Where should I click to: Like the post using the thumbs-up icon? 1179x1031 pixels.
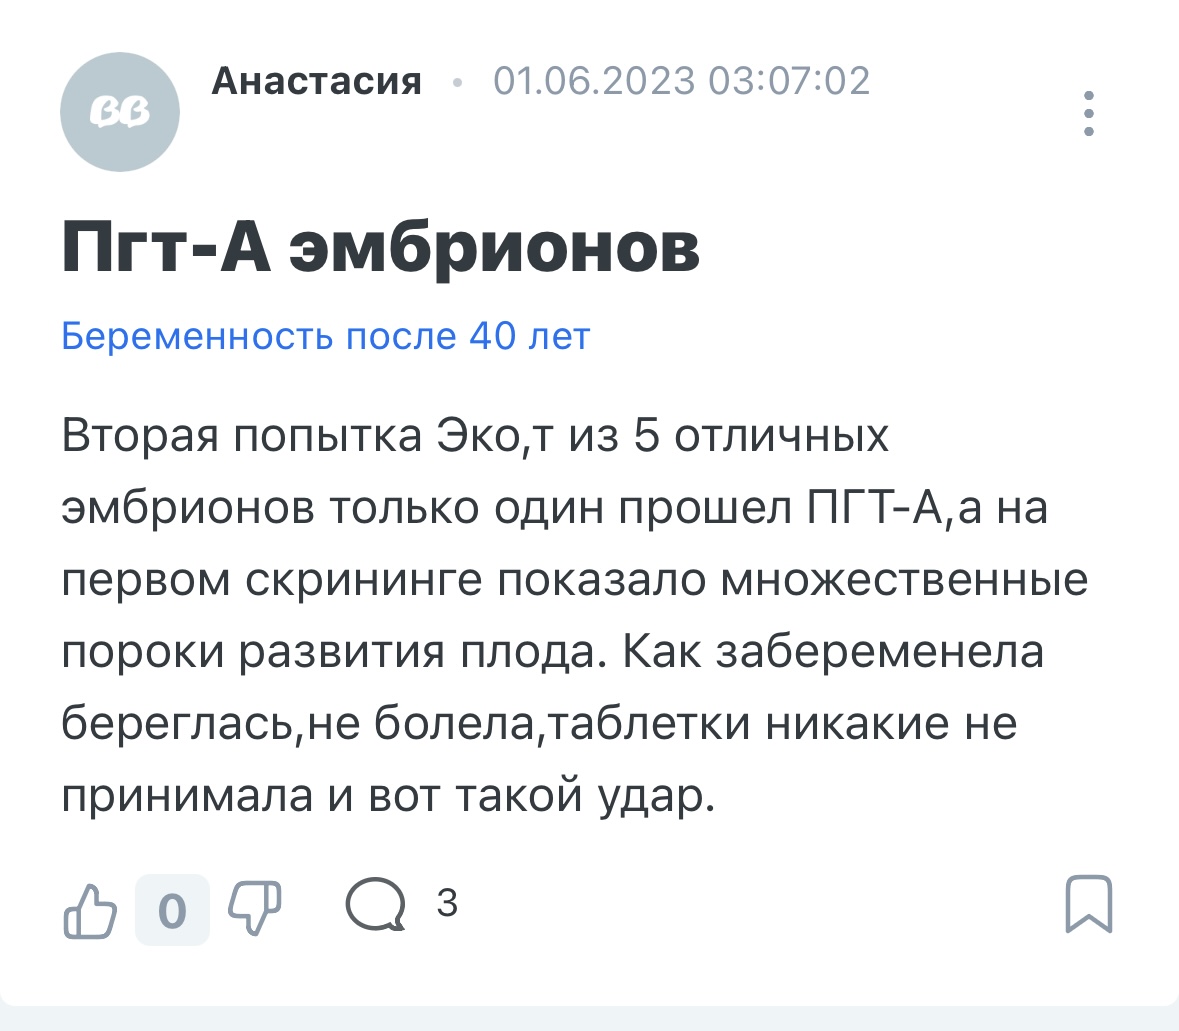(x=91, y=908)
